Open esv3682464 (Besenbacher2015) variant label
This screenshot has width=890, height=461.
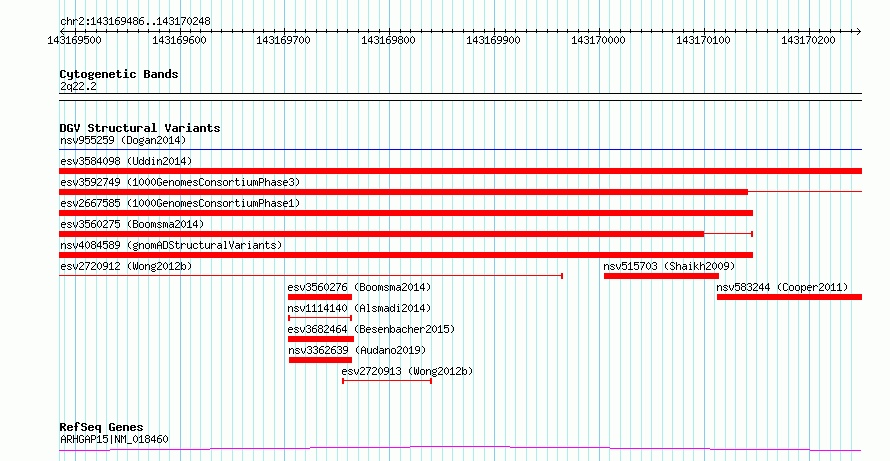371,329
